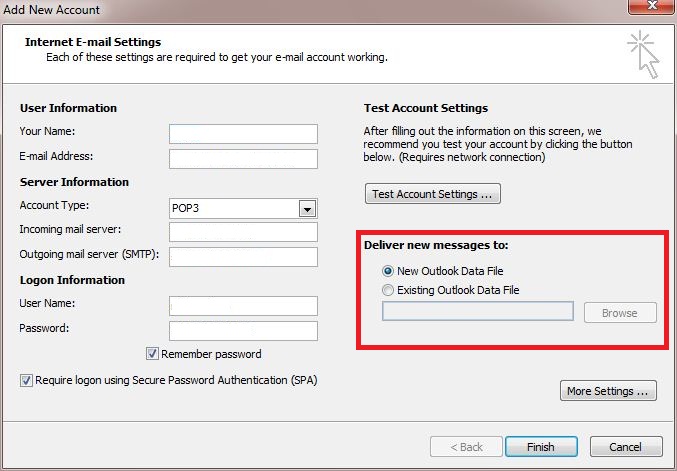Select Existing Outlook Data File option
Viewport: 677px width, 471px height.
coord(388,290)
